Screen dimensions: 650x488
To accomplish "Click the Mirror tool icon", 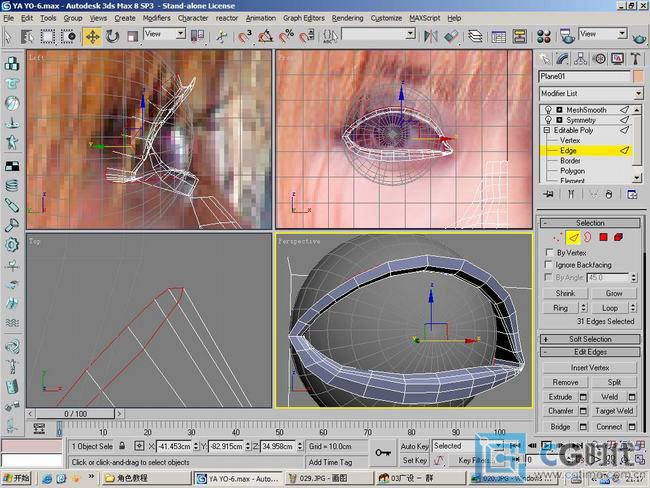I will click(431, 37).
